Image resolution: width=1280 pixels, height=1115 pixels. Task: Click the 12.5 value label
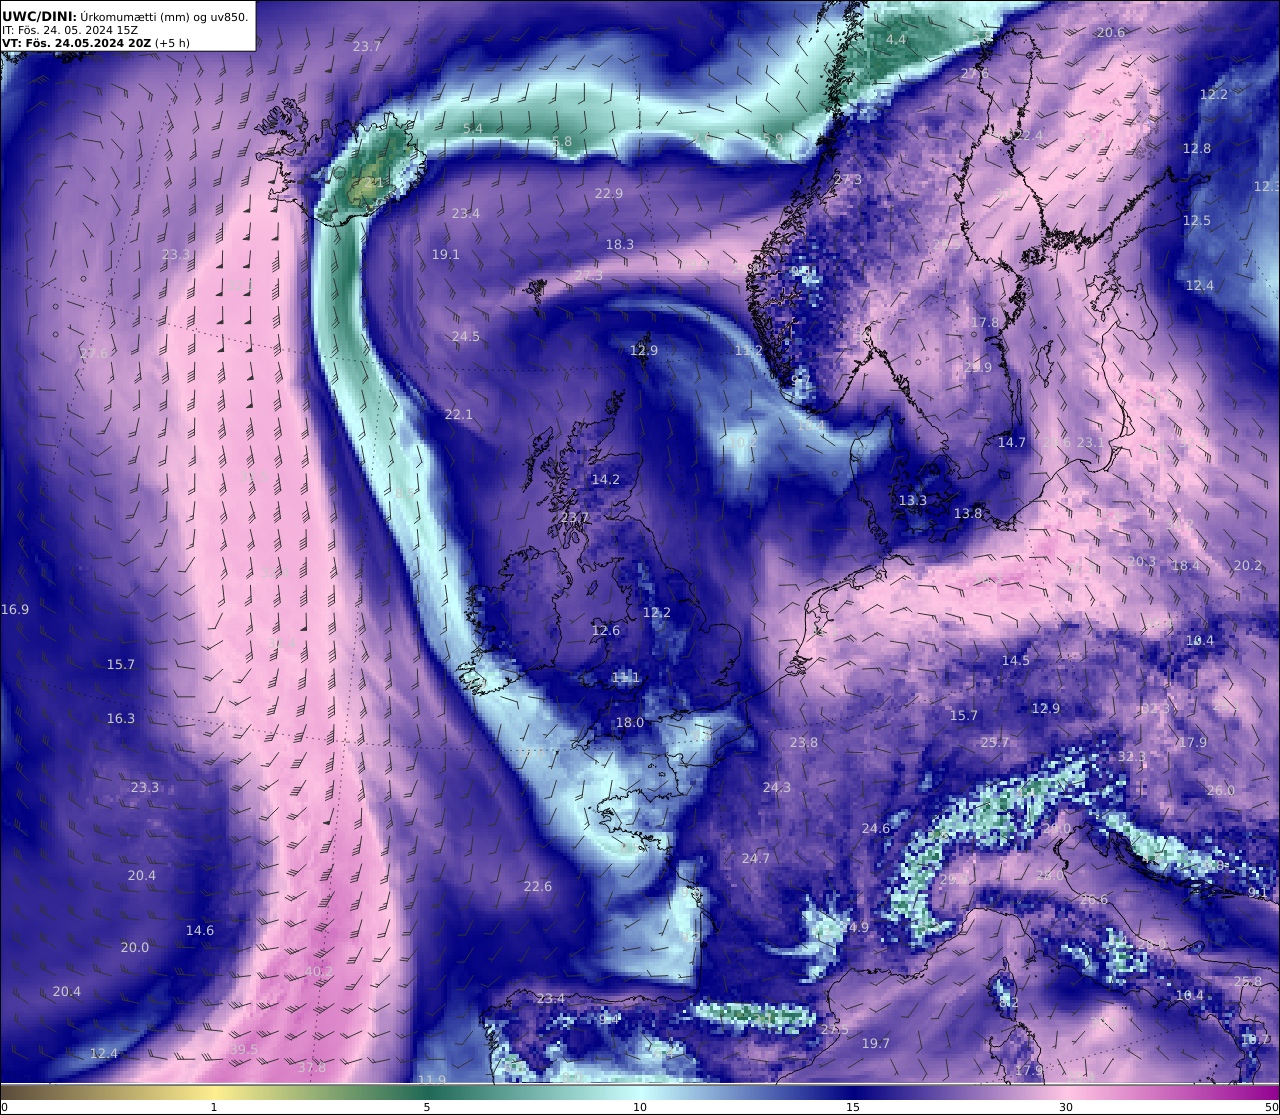(1197, 221)
